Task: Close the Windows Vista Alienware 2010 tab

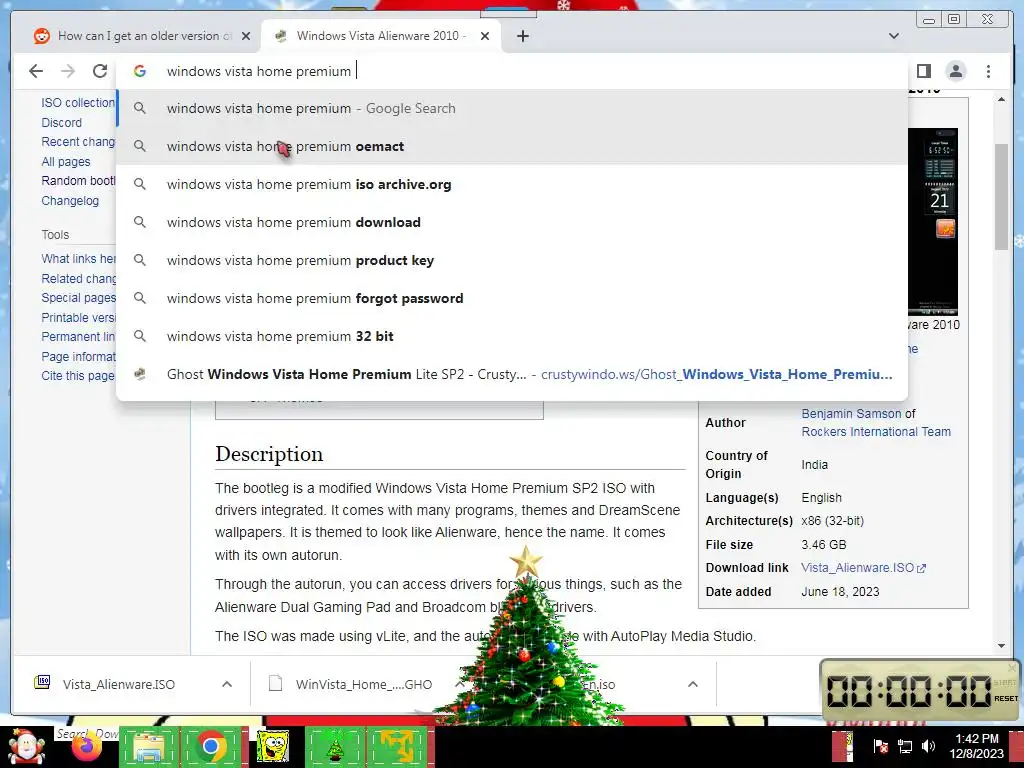Action: tap(485, 36)
